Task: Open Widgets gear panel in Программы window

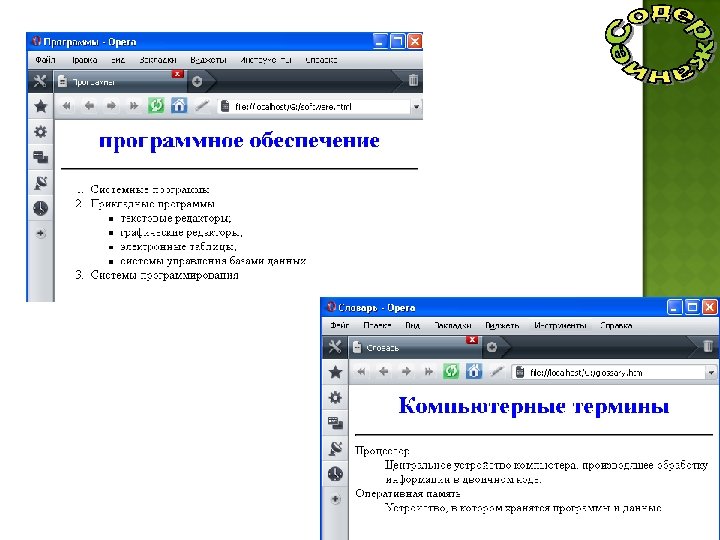Action: click(40, 132)
